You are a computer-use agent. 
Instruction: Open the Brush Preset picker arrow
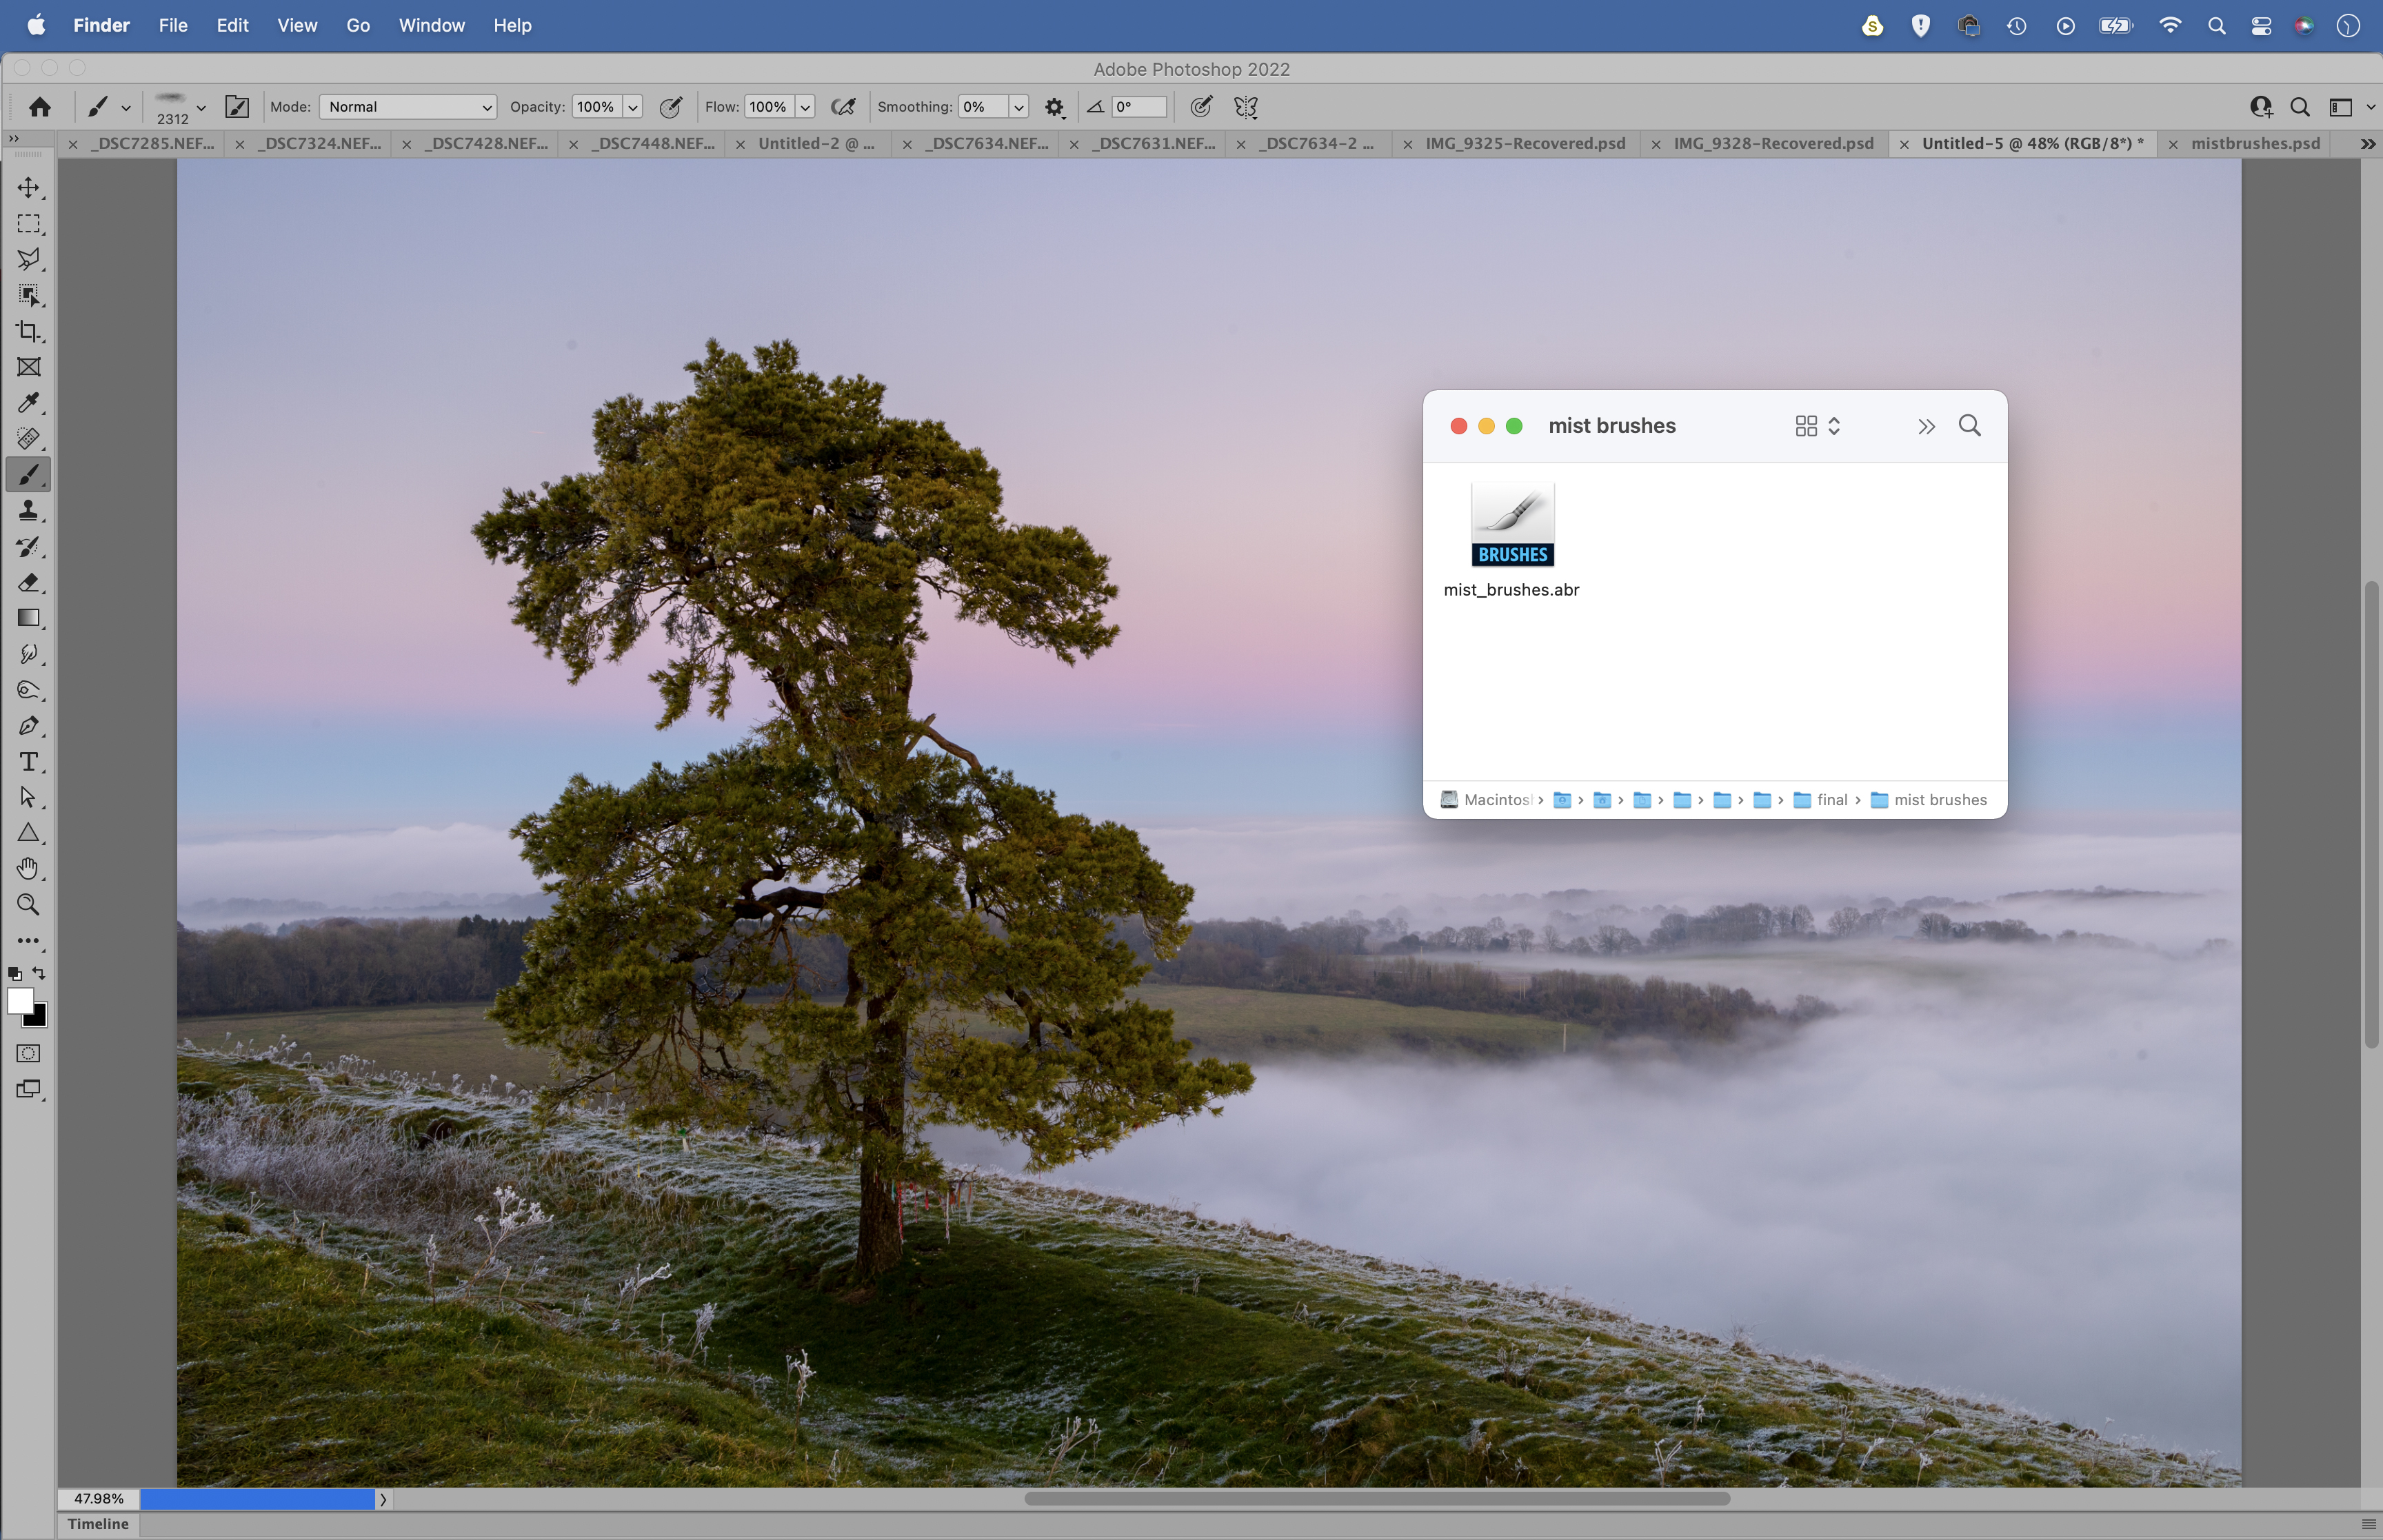[201, 107]
